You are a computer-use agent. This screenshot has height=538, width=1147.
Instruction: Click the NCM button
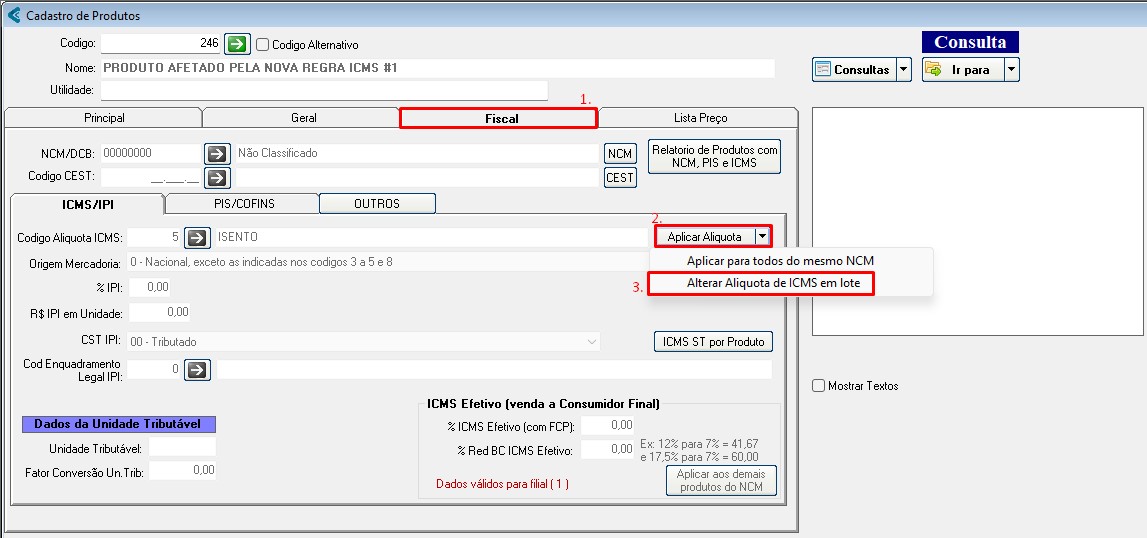[x=620, y=154]
